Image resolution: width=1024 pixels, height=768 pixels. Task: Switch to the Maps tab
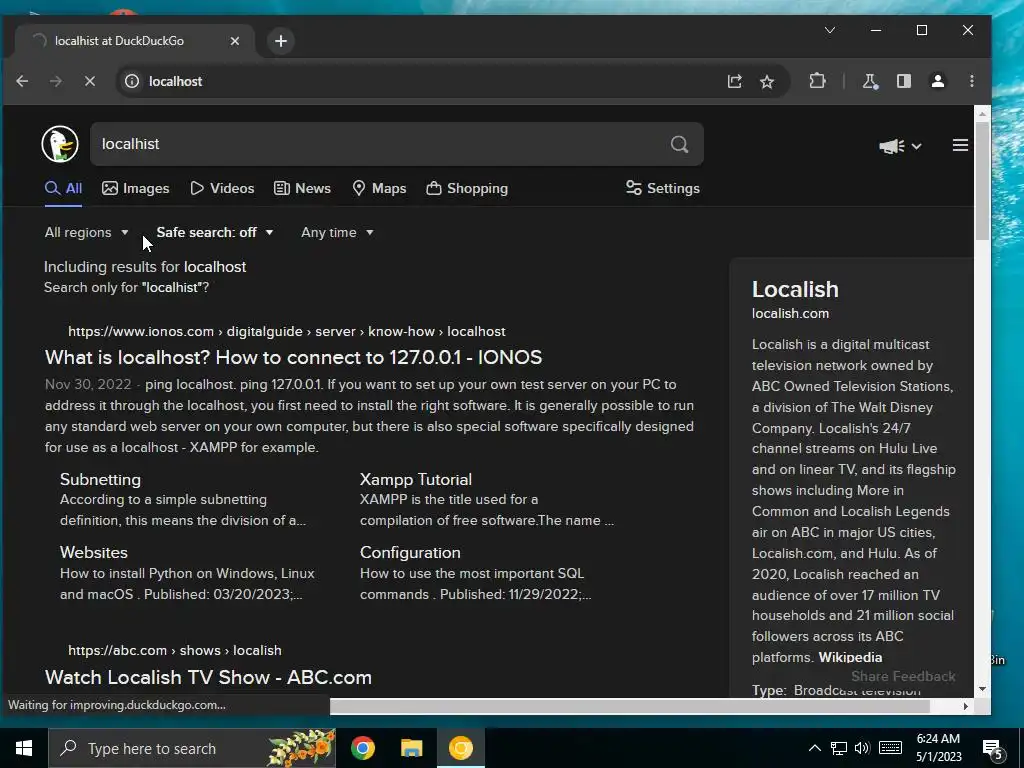(379, 188)
